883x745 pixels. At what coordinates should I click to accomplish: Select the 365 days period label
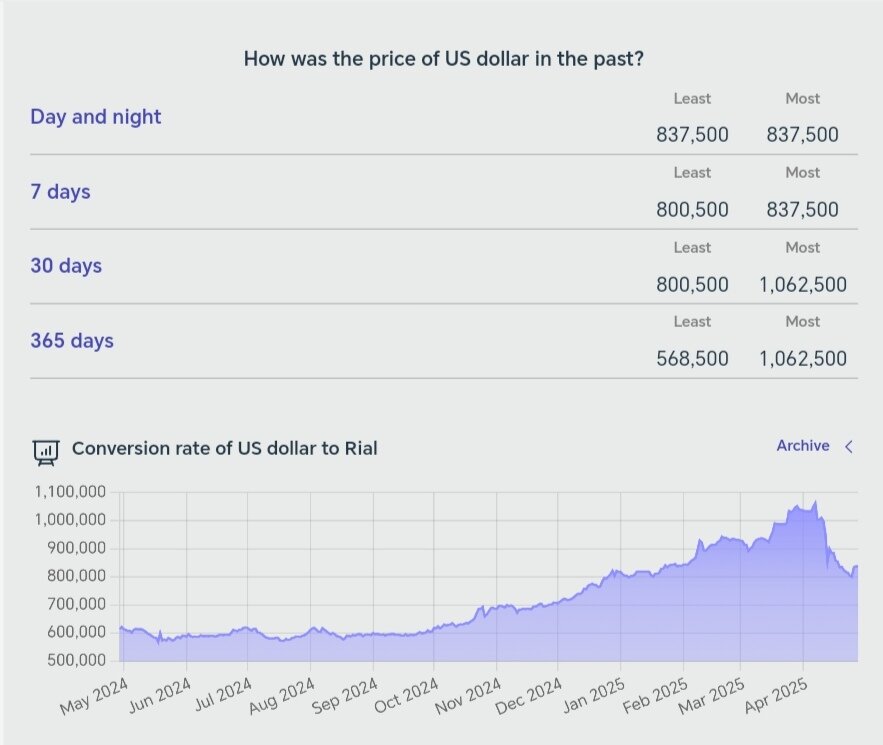(72, 341)
